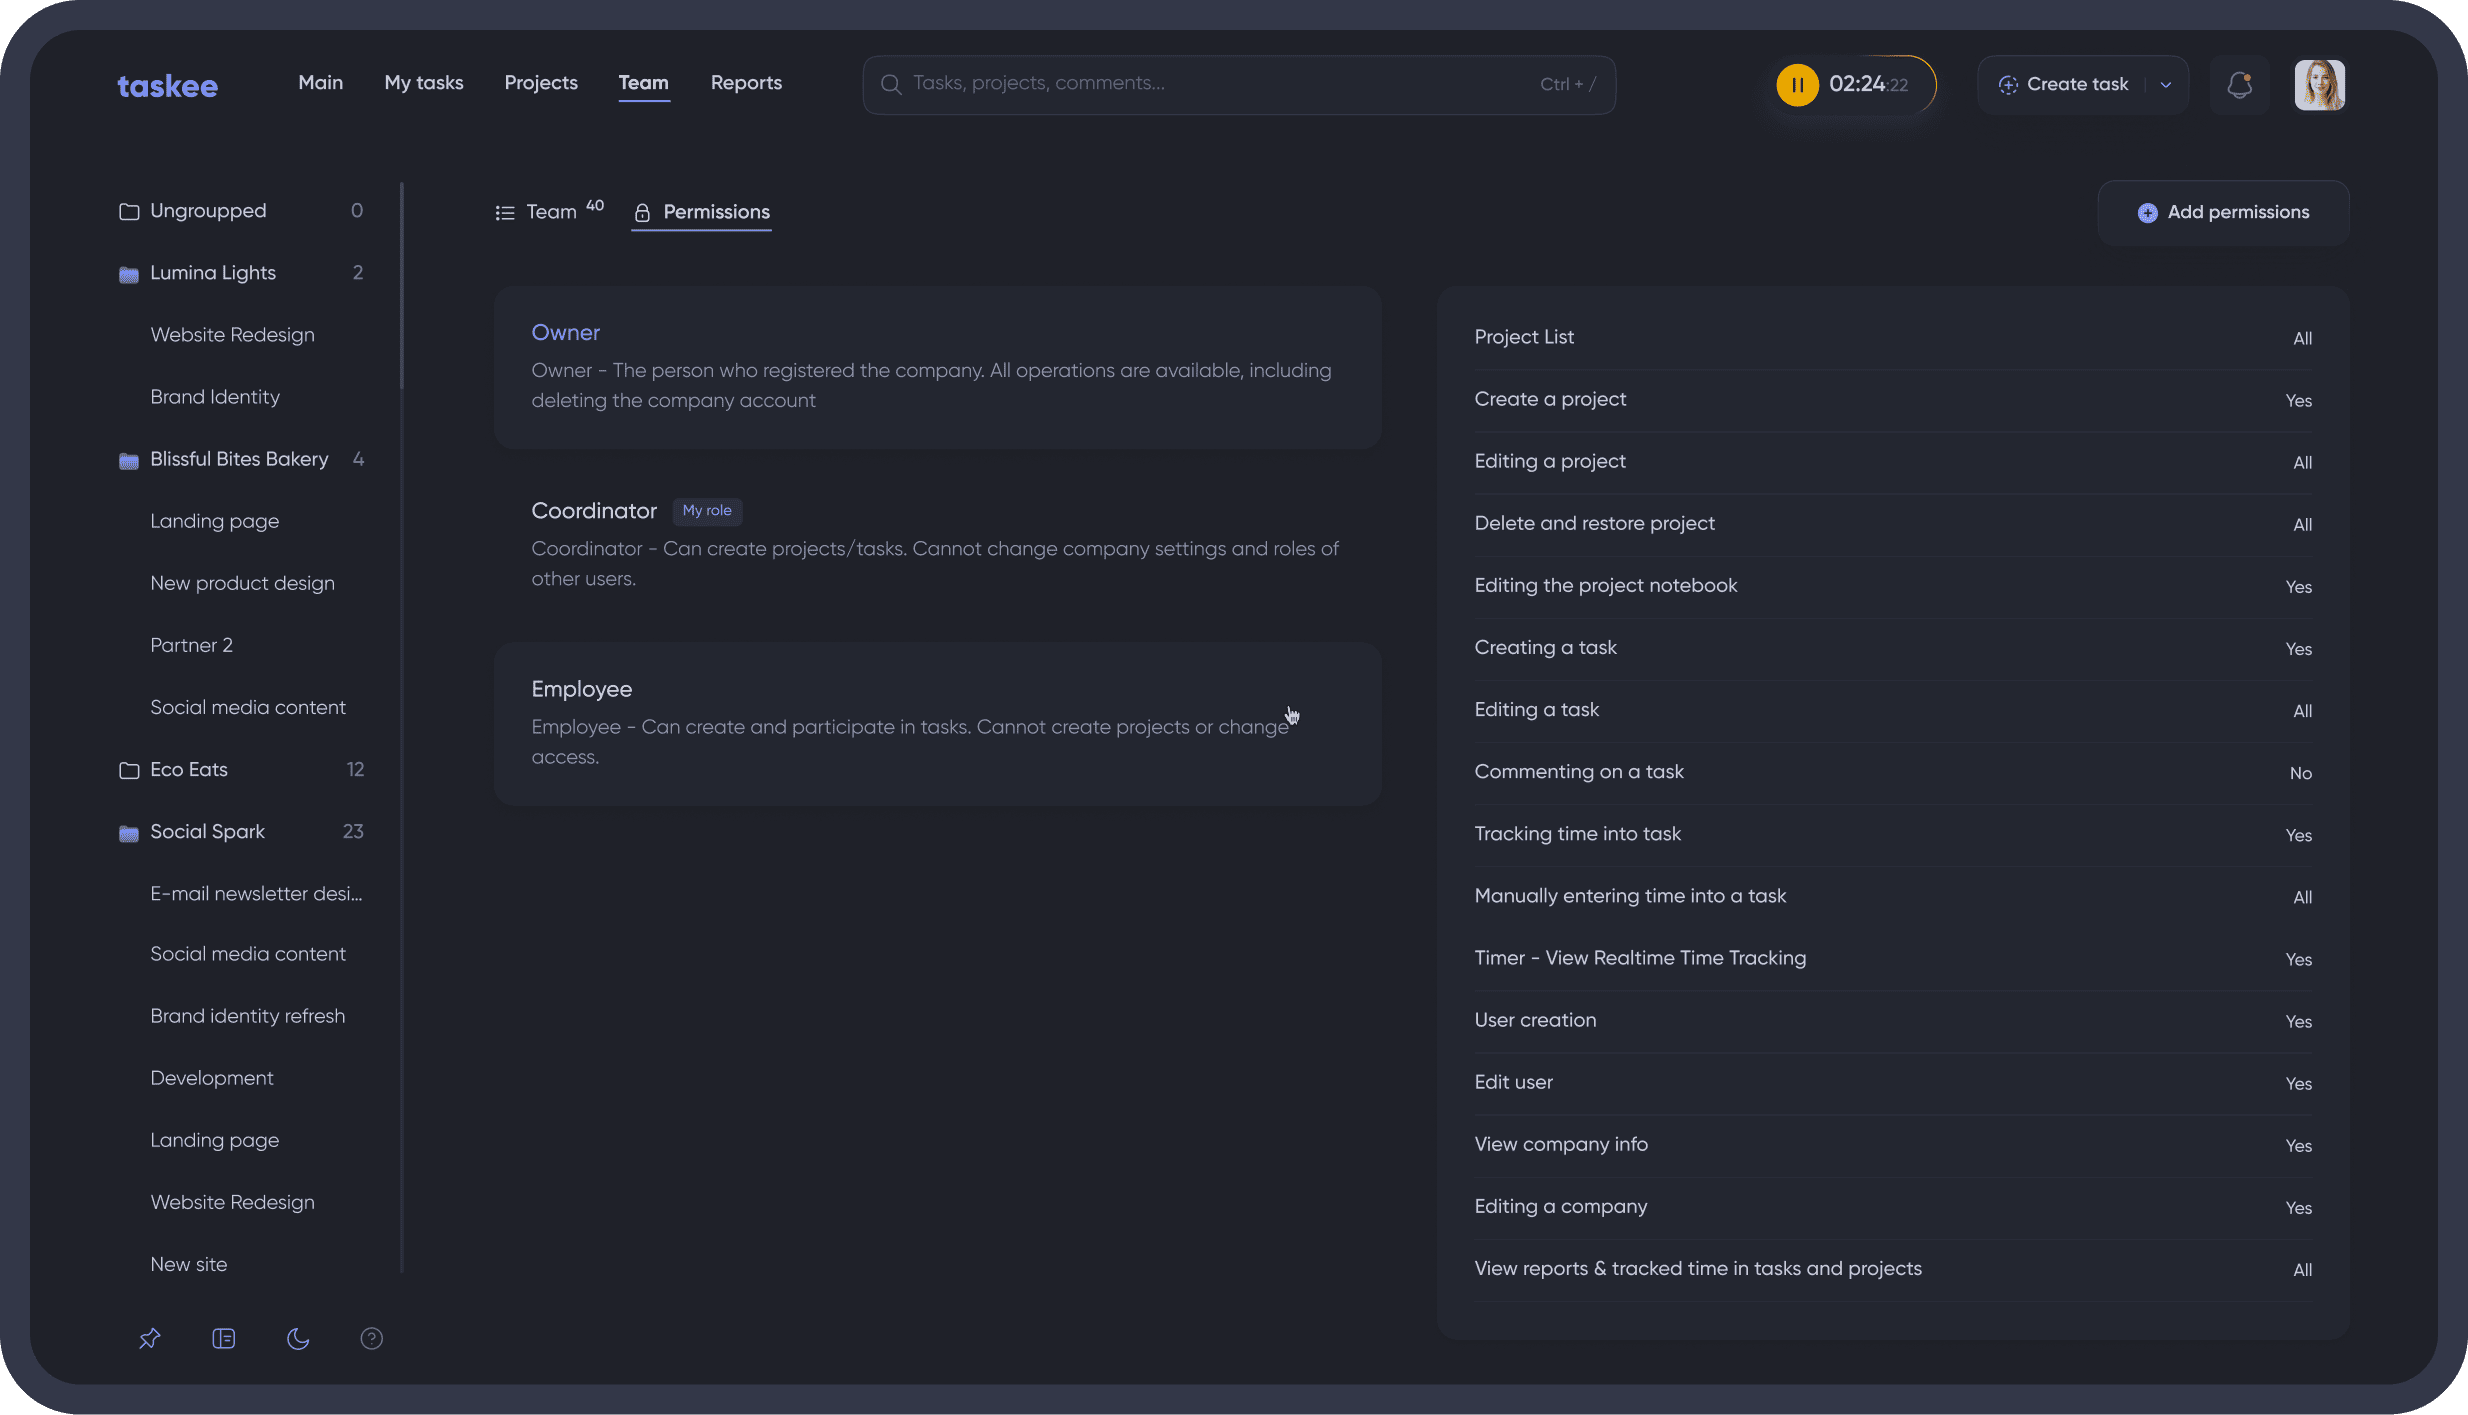The width and height of the screenshot is (2468, 1415).
Task: Disable the Creating a task permission
Action: click(x=2297, y=649)
